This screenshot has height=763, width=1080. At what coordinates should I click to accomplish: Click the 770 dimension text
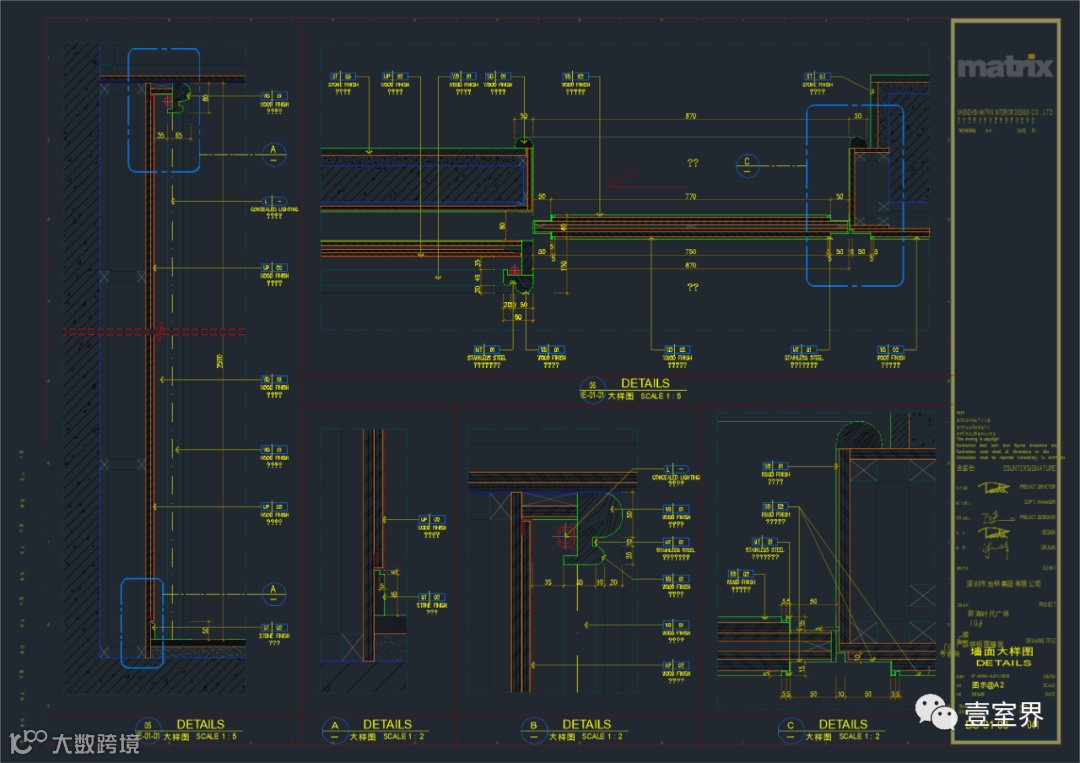690,197
